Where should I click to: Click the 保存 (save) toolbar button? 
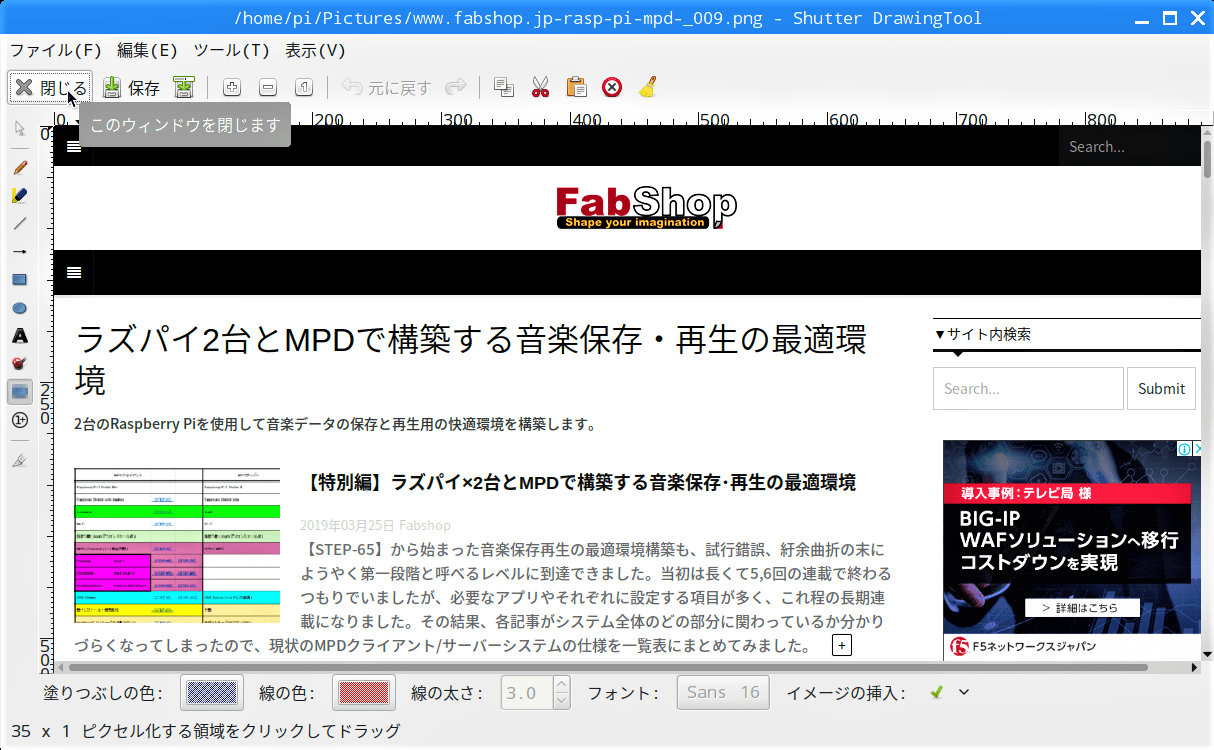point(132,88)
